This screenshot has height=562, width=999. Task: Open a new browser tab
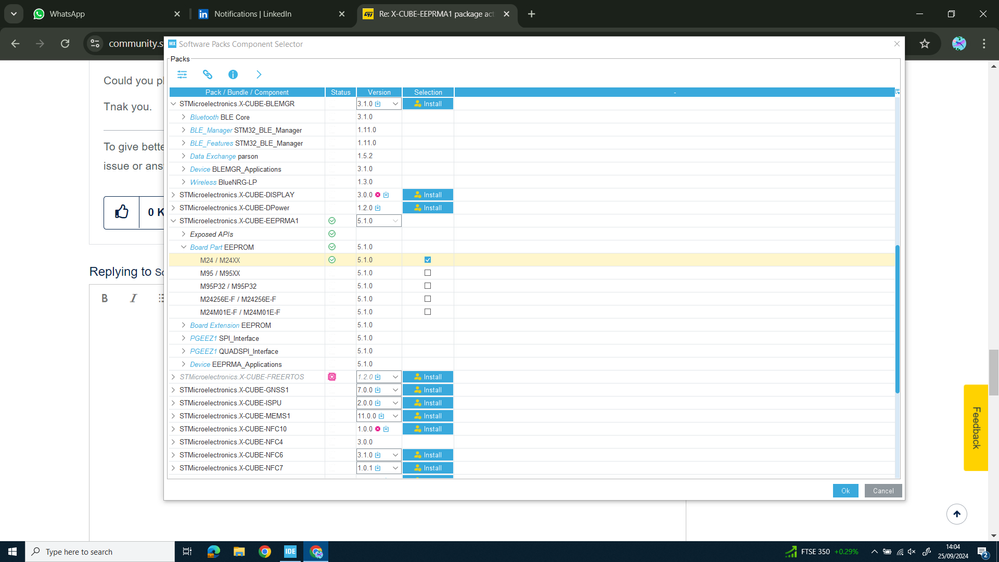click(531, 13)
